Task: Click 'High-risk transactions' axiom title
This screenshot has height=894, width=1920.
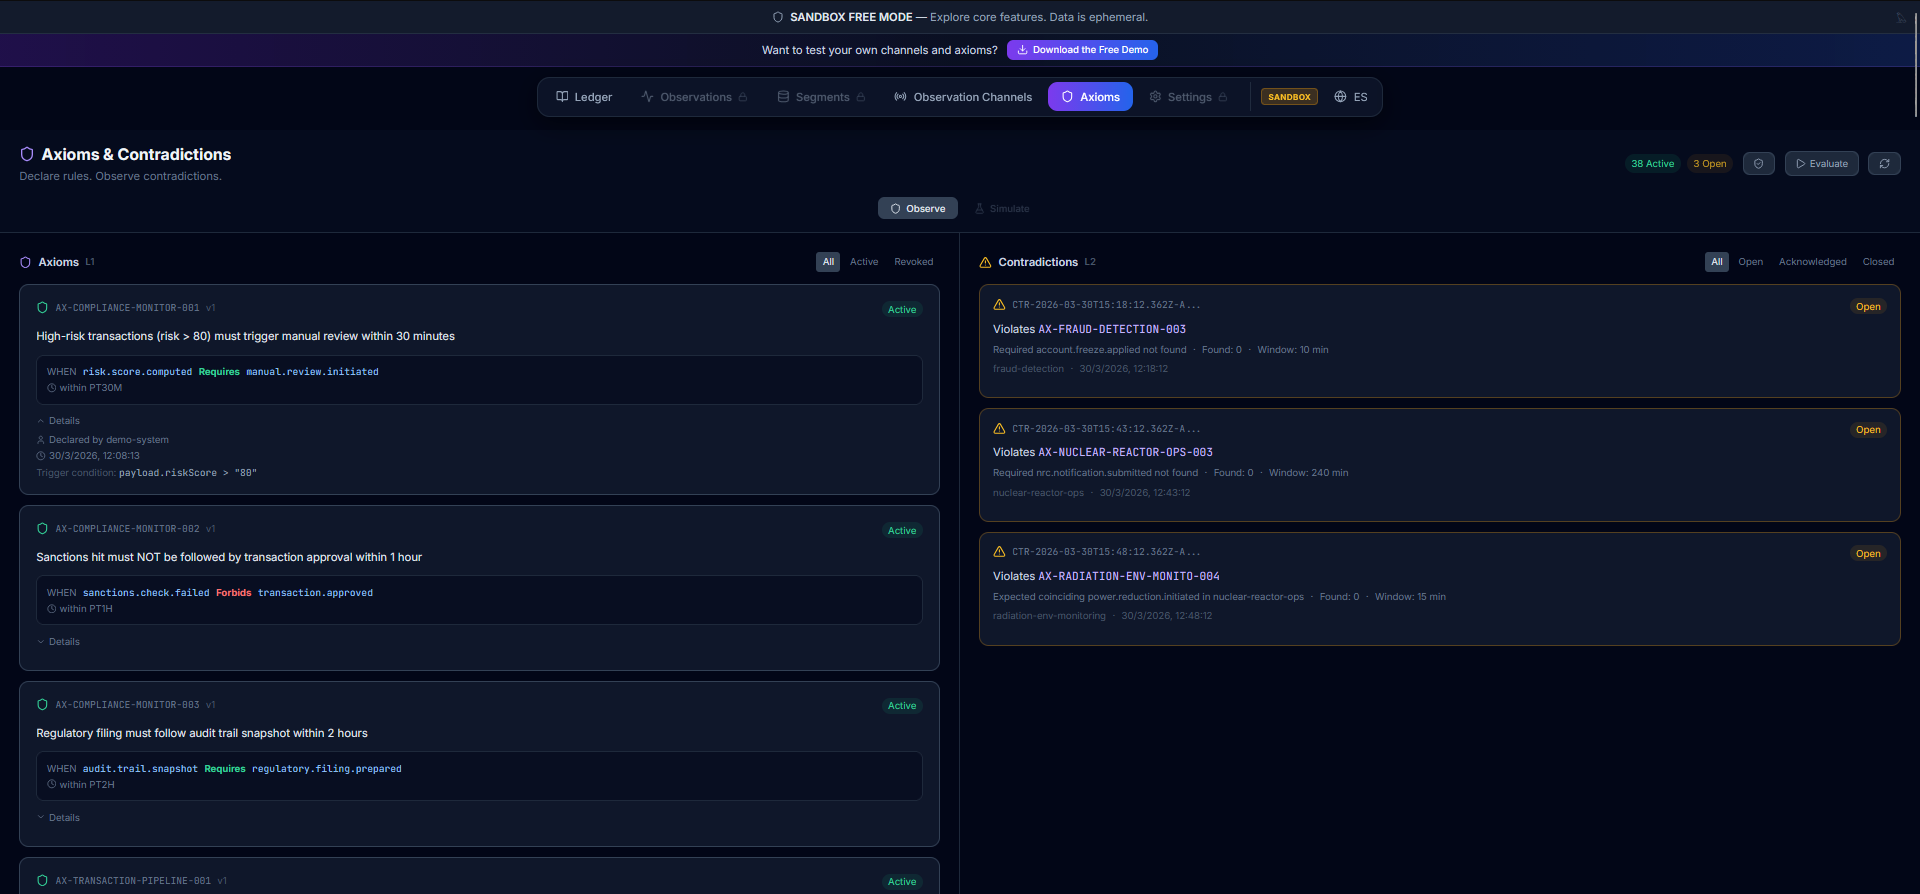Action: point(245,336)
